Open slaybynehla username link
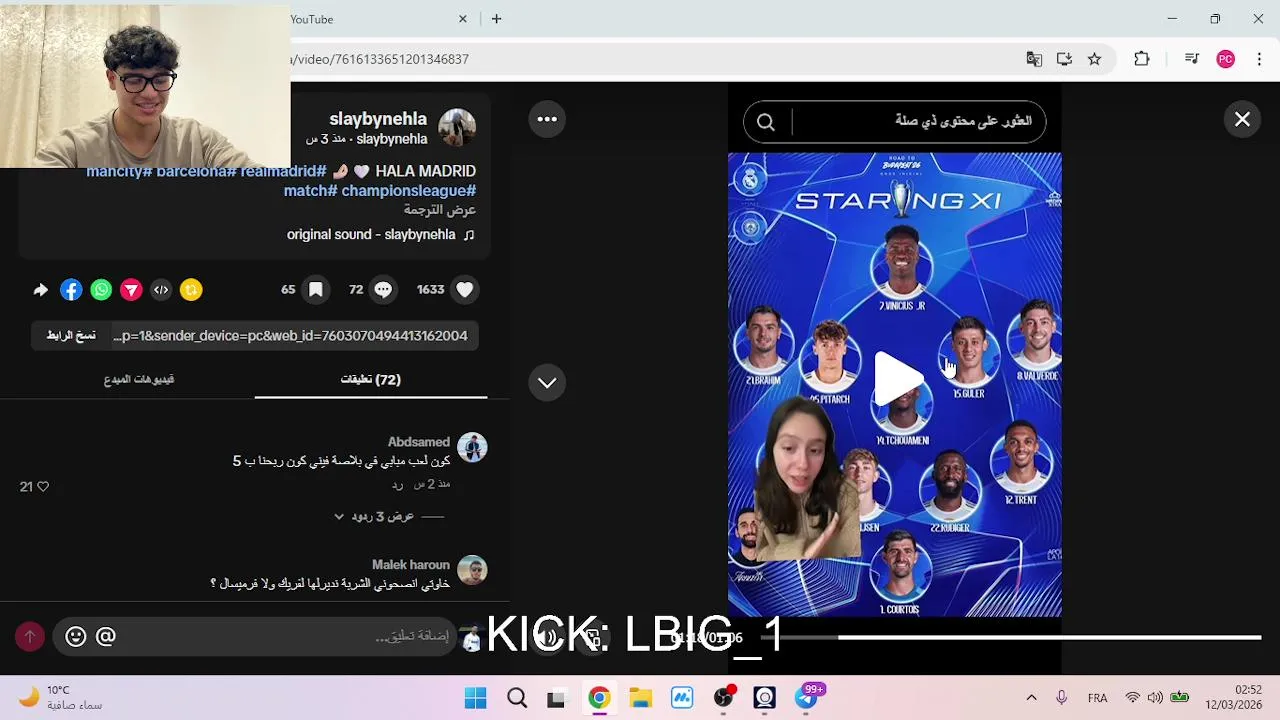This screenshot has height=720, width=1280. (378, 119)
